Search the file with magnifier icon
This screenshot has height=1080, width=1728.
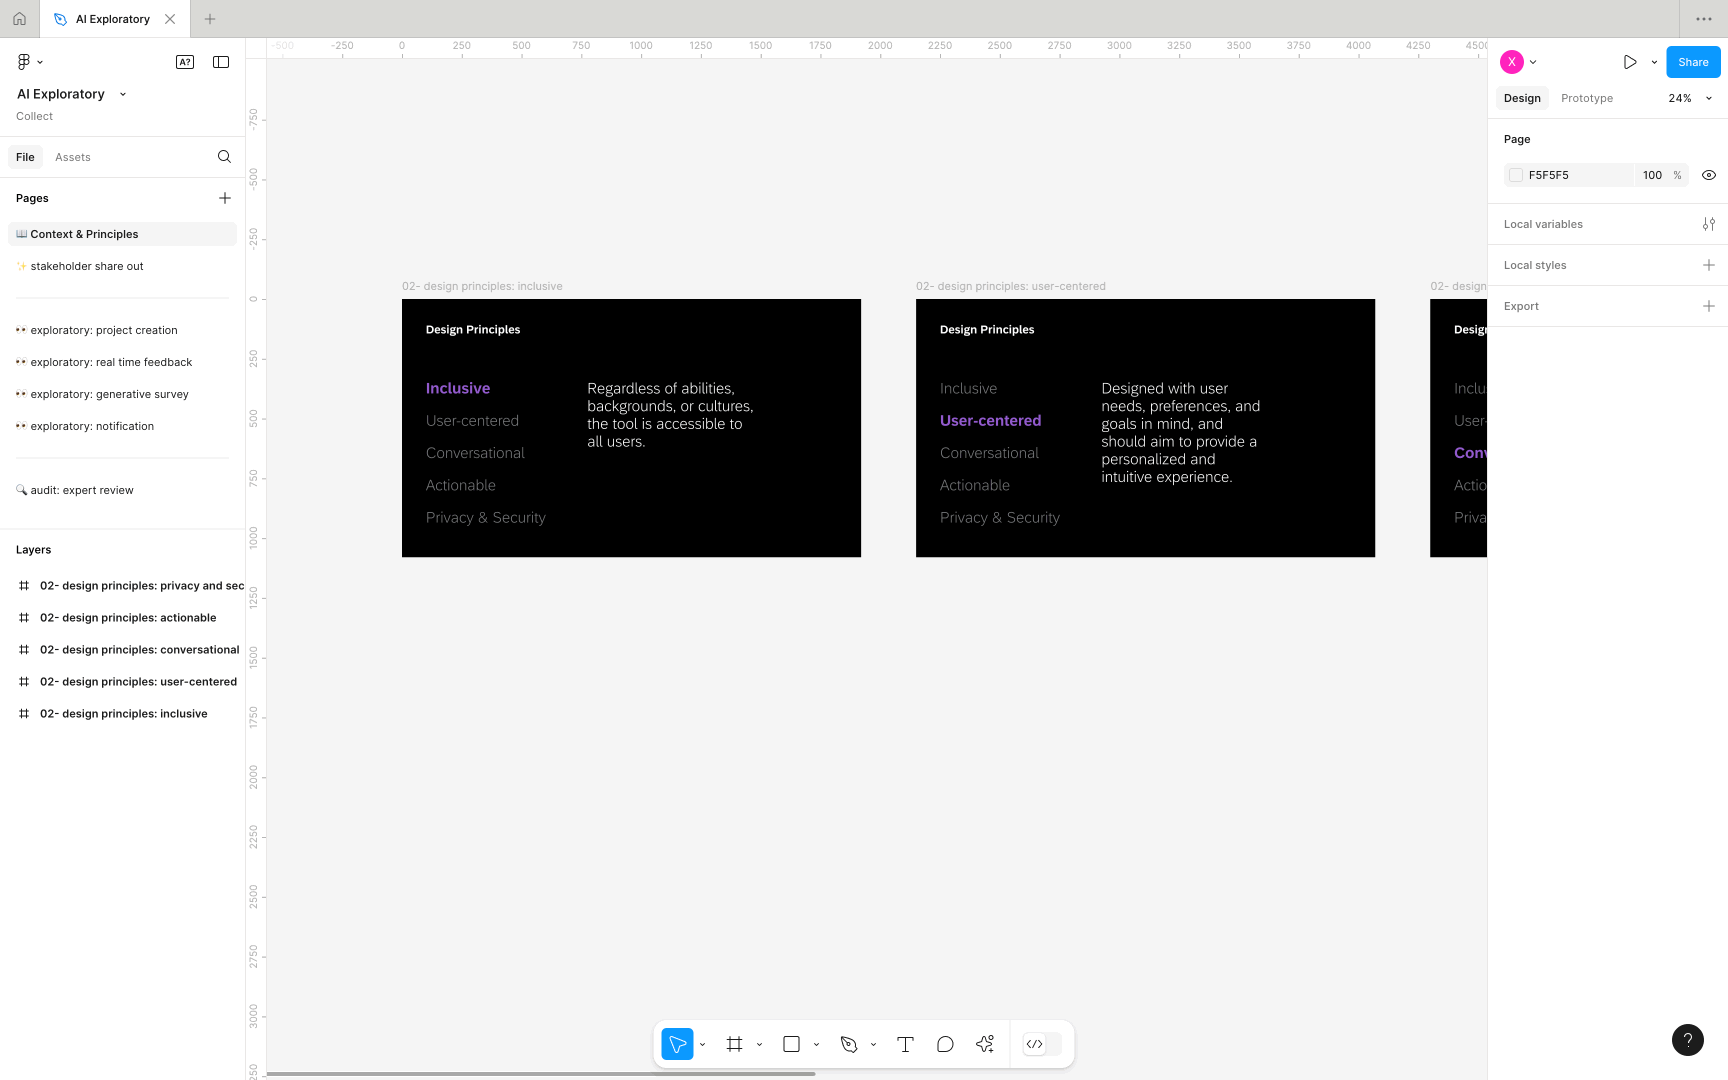click(x=224, y=157)
